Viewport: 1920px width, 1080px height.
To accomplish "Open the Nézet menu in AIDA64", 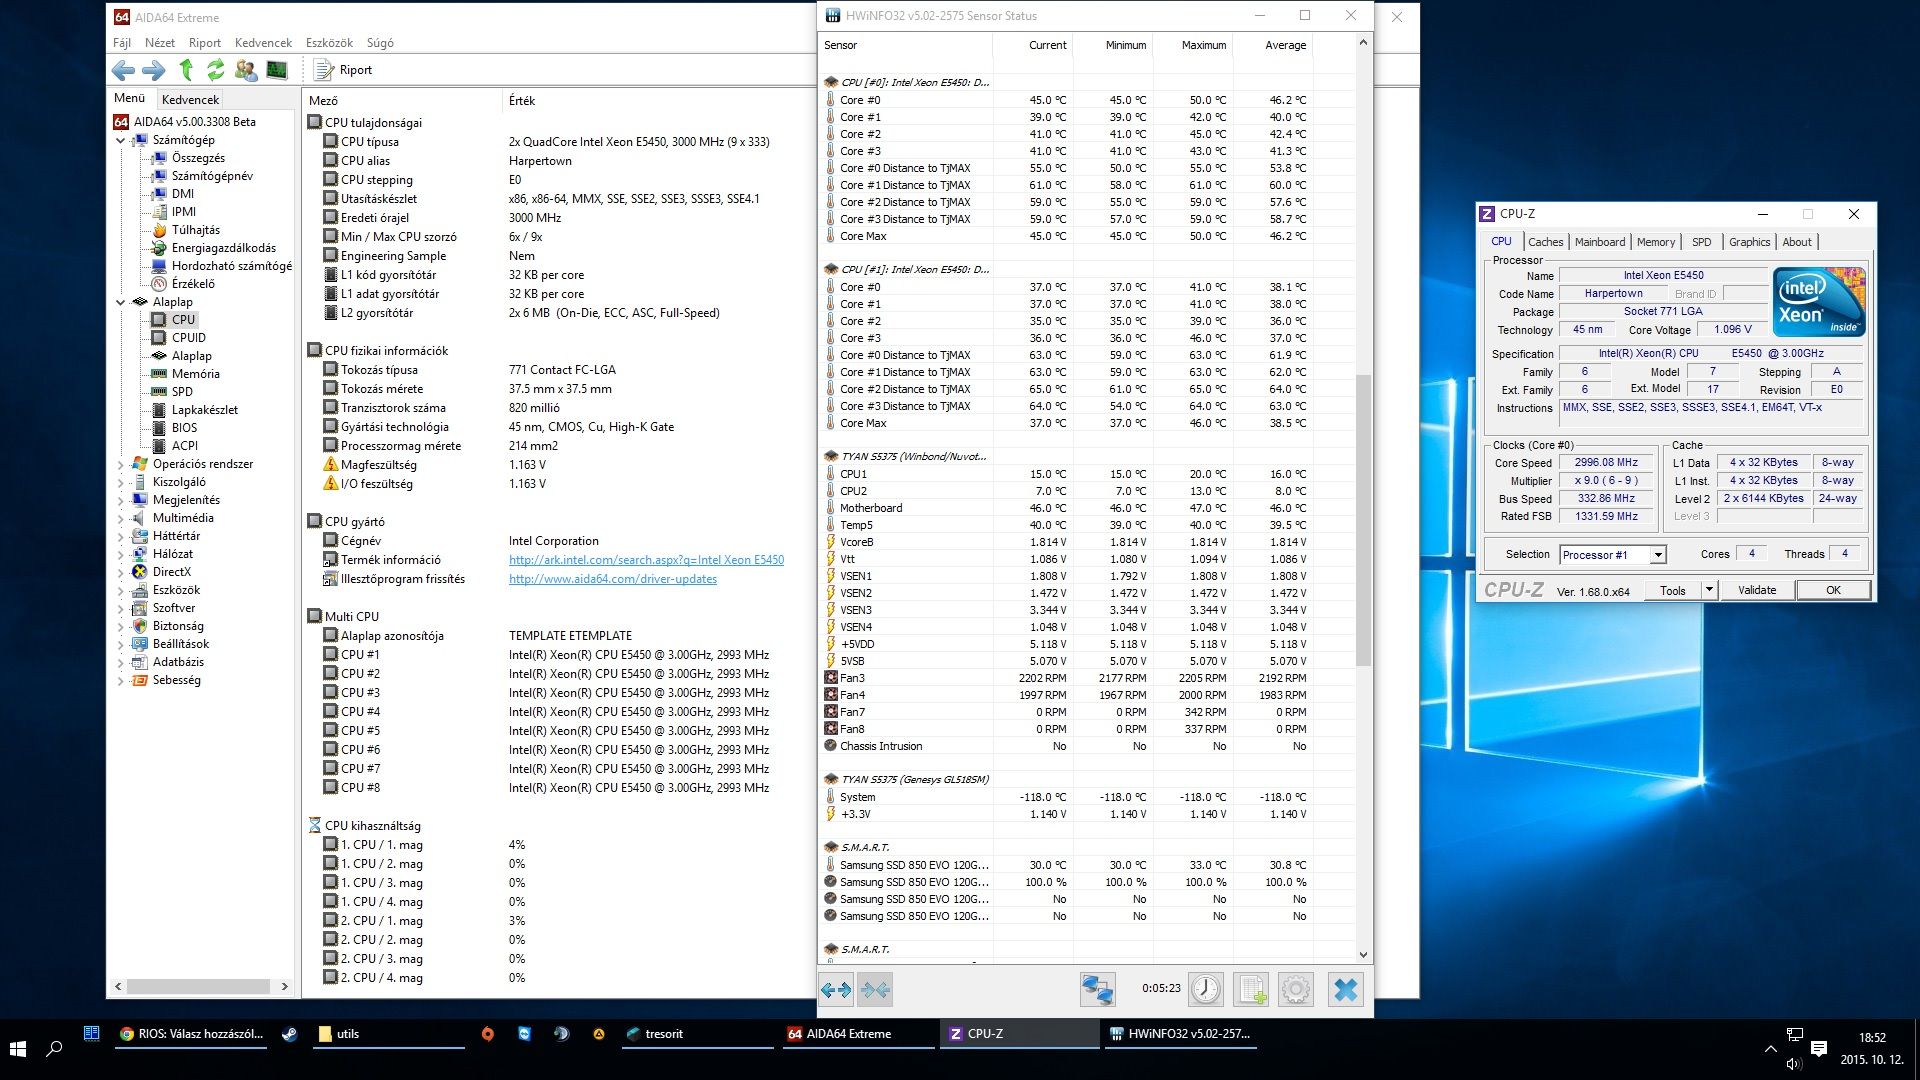I will 159,43.
